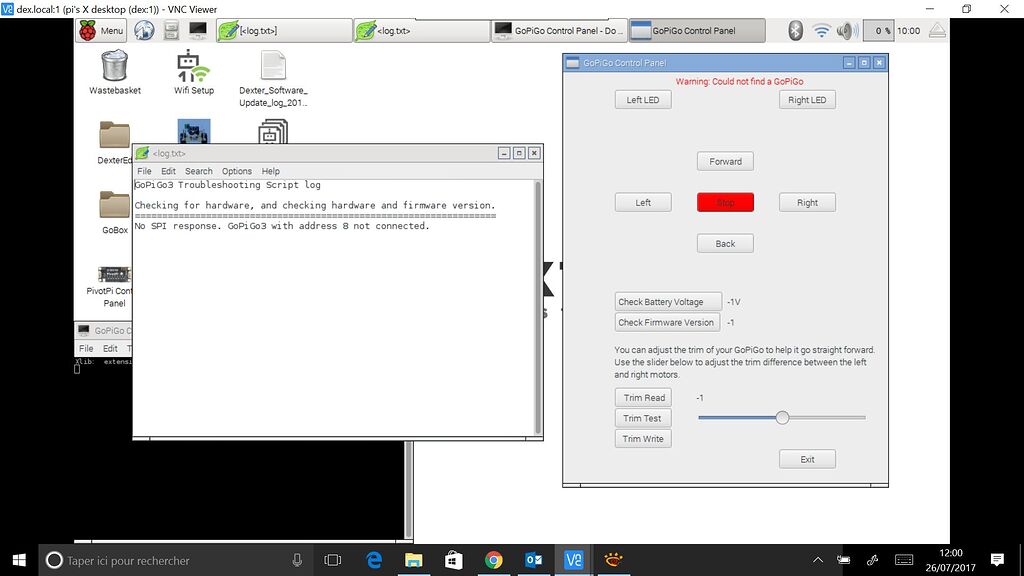Viewport: 1024px width, 576px height.
Task: Open the Dexter Software Update log file icon
Action: tap(273, 66)
